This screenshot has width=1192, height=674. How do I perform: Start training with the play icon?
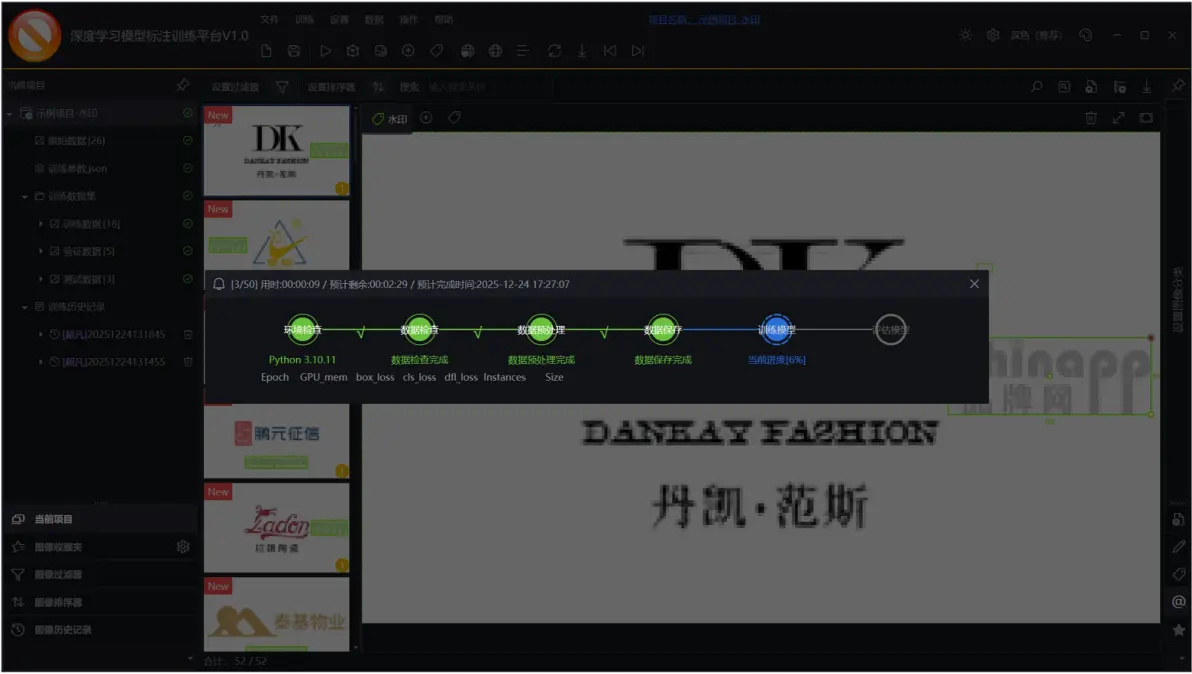point(325,51)
